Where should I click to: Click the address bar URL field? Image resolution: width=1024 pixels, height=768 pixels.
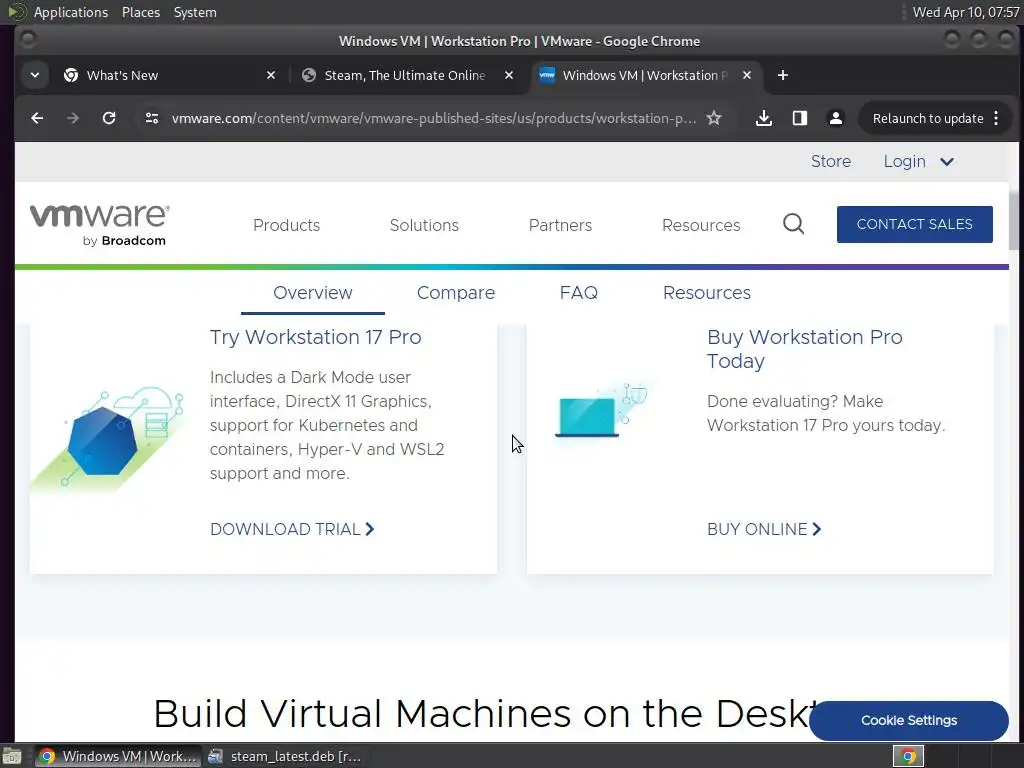tap(434, 118)
